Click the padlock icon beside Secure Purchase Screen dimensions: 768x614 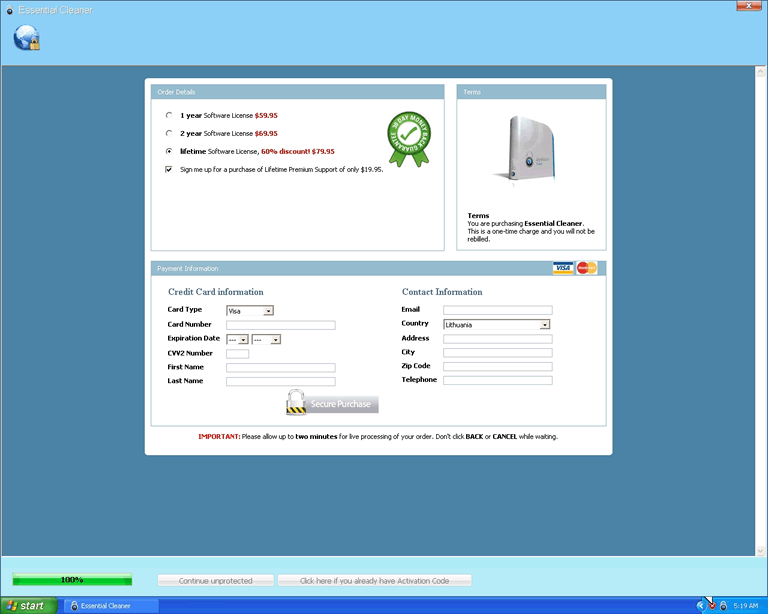296,403
